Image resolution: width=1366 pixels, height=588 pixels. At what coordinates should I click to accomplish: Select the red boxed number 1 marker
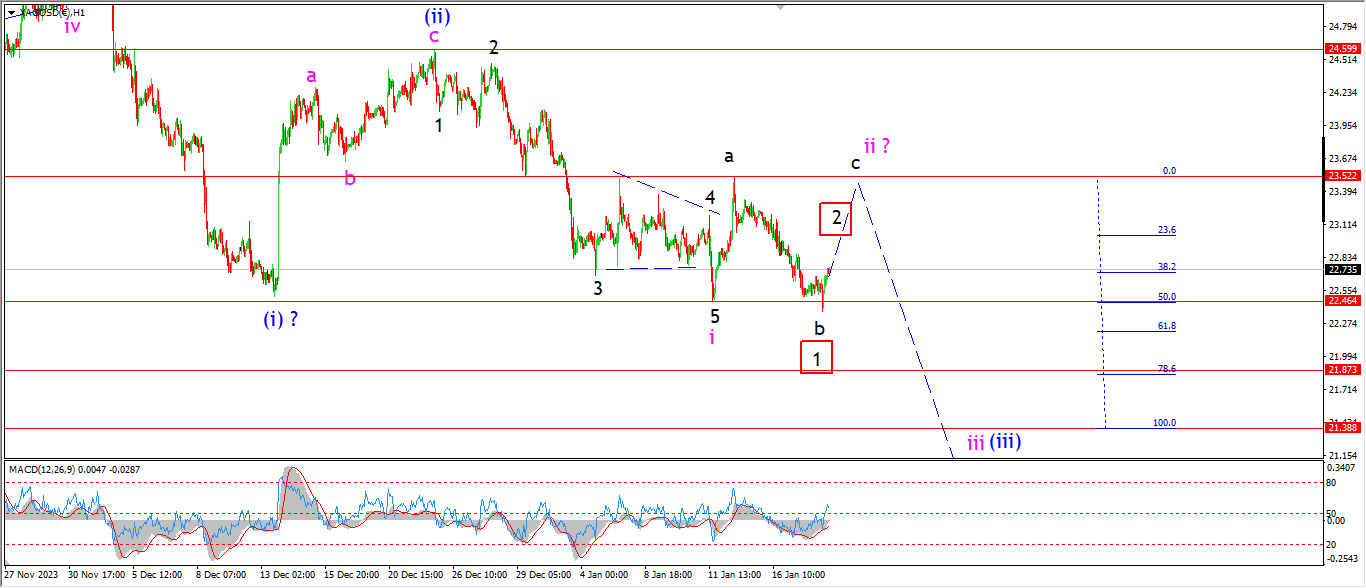817,357
